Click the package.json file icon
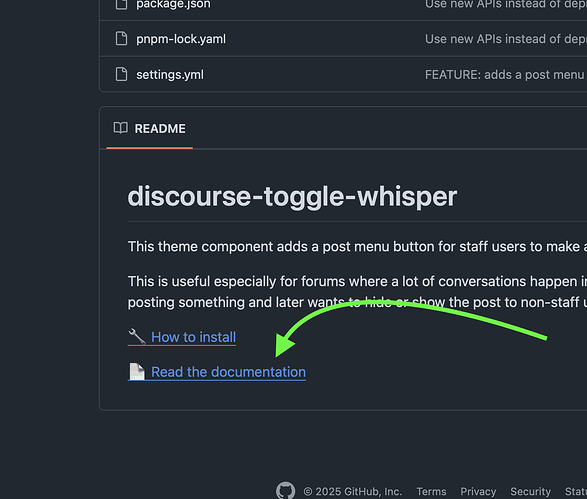587x499 pixels. 121,4
